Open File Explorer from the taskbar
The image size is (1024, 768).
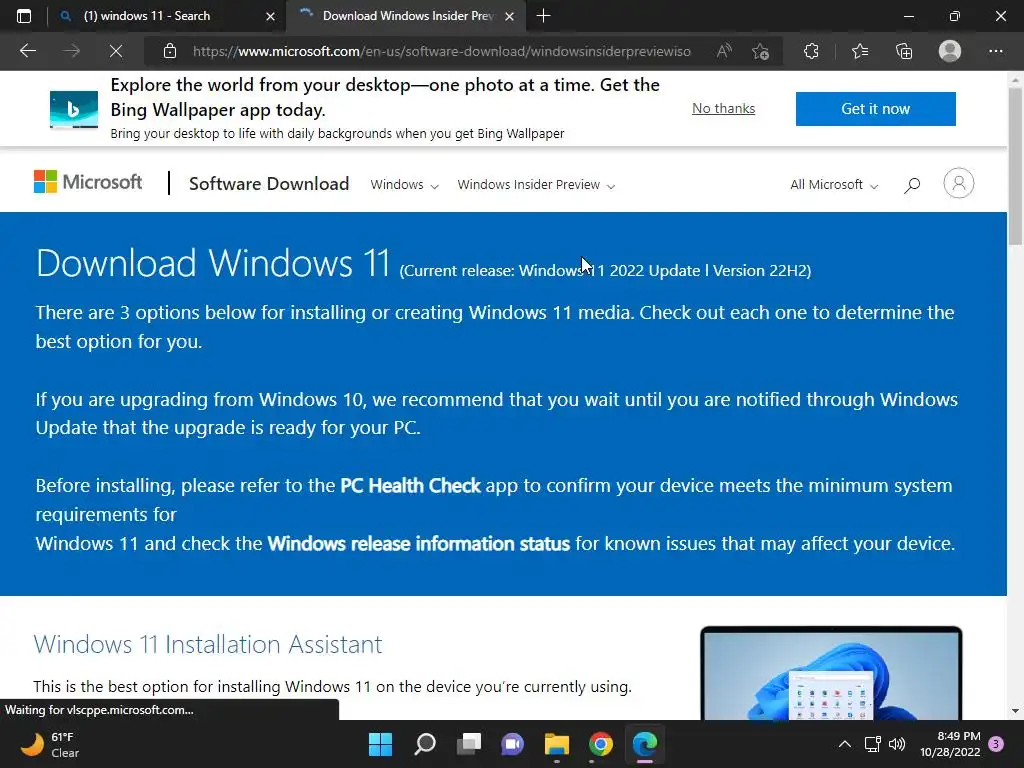tap(557, 744)
